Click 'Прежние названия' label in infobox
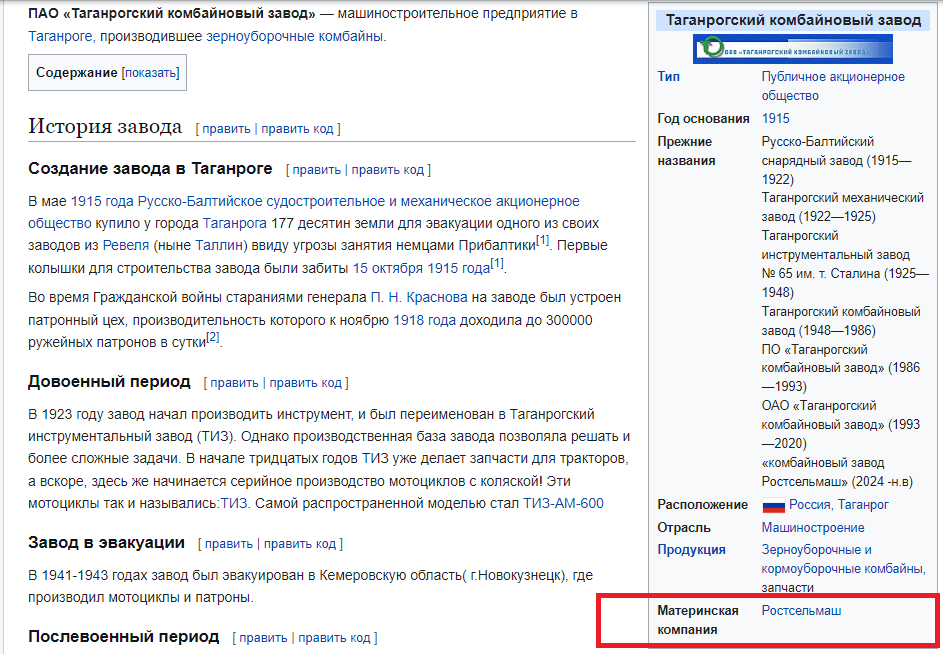 tap(686, 151)
